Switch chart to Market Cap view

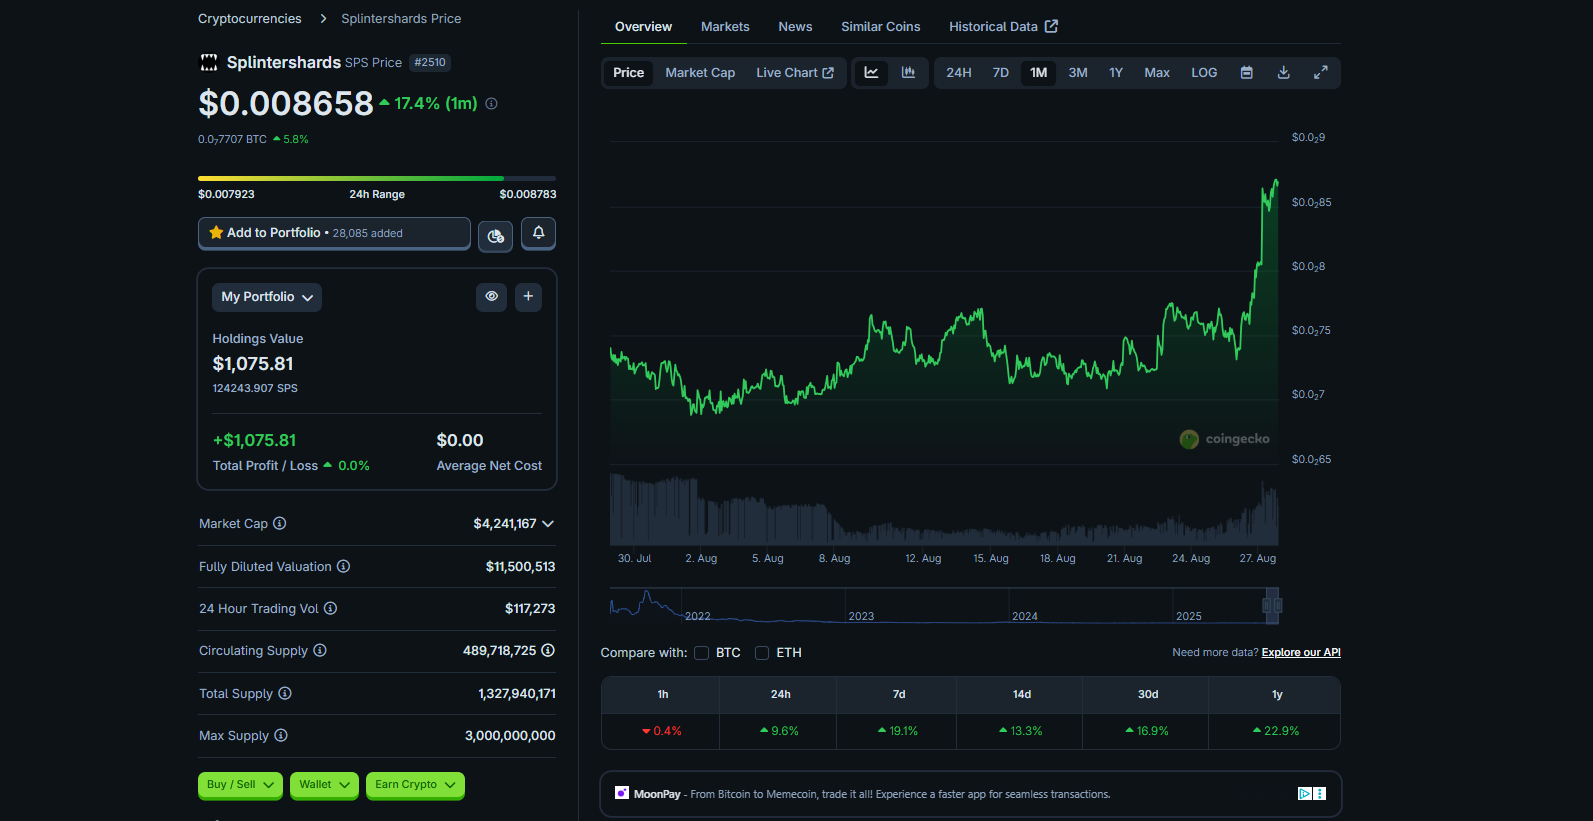(x=700, y=73)
